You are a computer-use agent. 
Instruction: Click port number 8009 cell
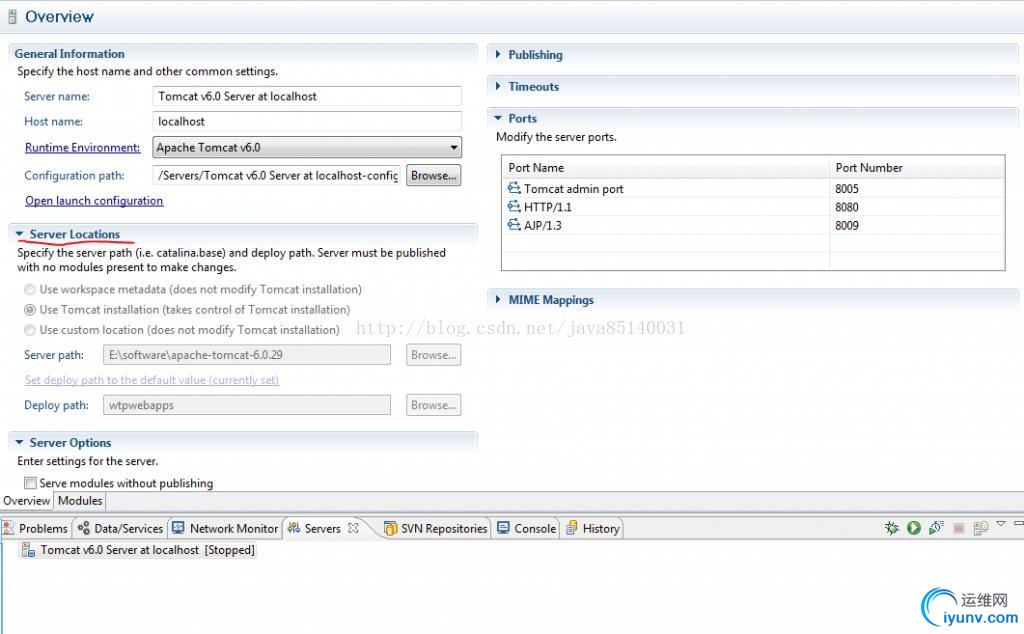[847, 225]
